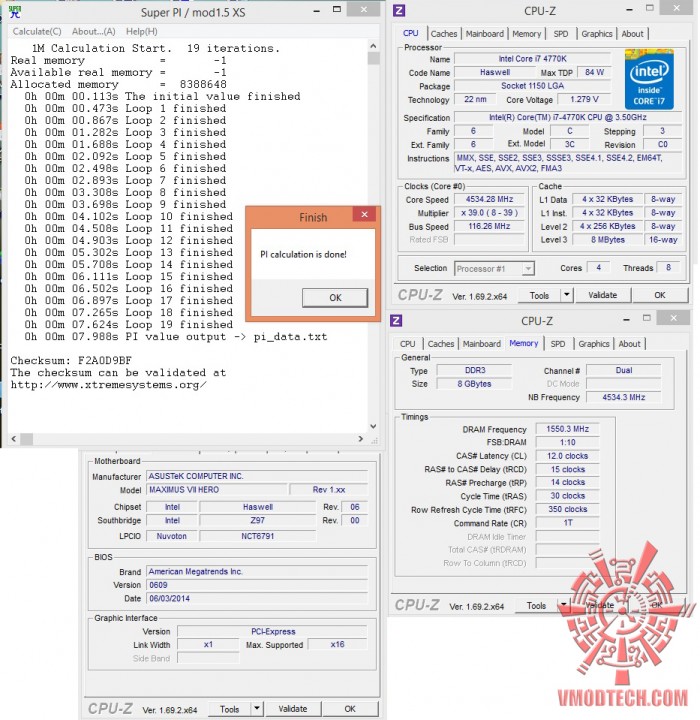This screenshot has height=720, width=700.
Task: Click the Core Voltage value 1.279 V
Action: tap(584, 99)
